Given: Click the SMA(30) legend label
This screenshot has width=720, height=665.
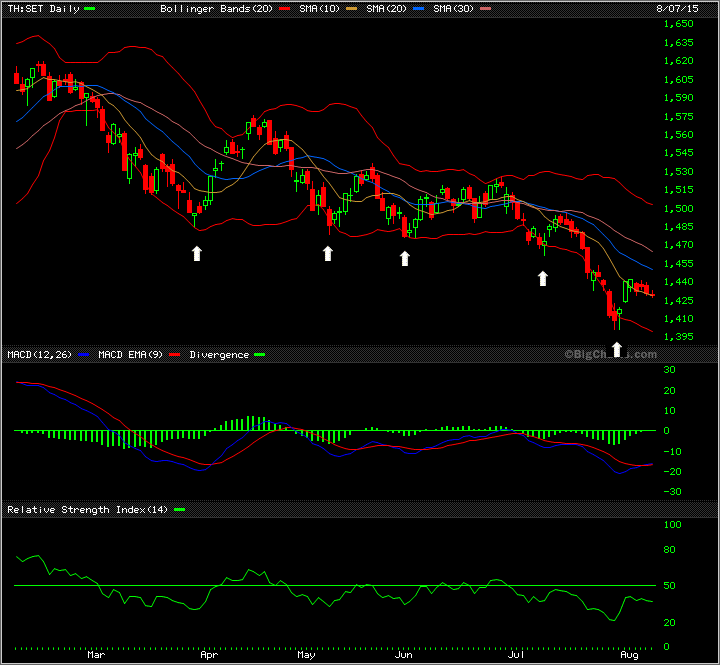Looking at the screenshot, I should tap(454, 9).
